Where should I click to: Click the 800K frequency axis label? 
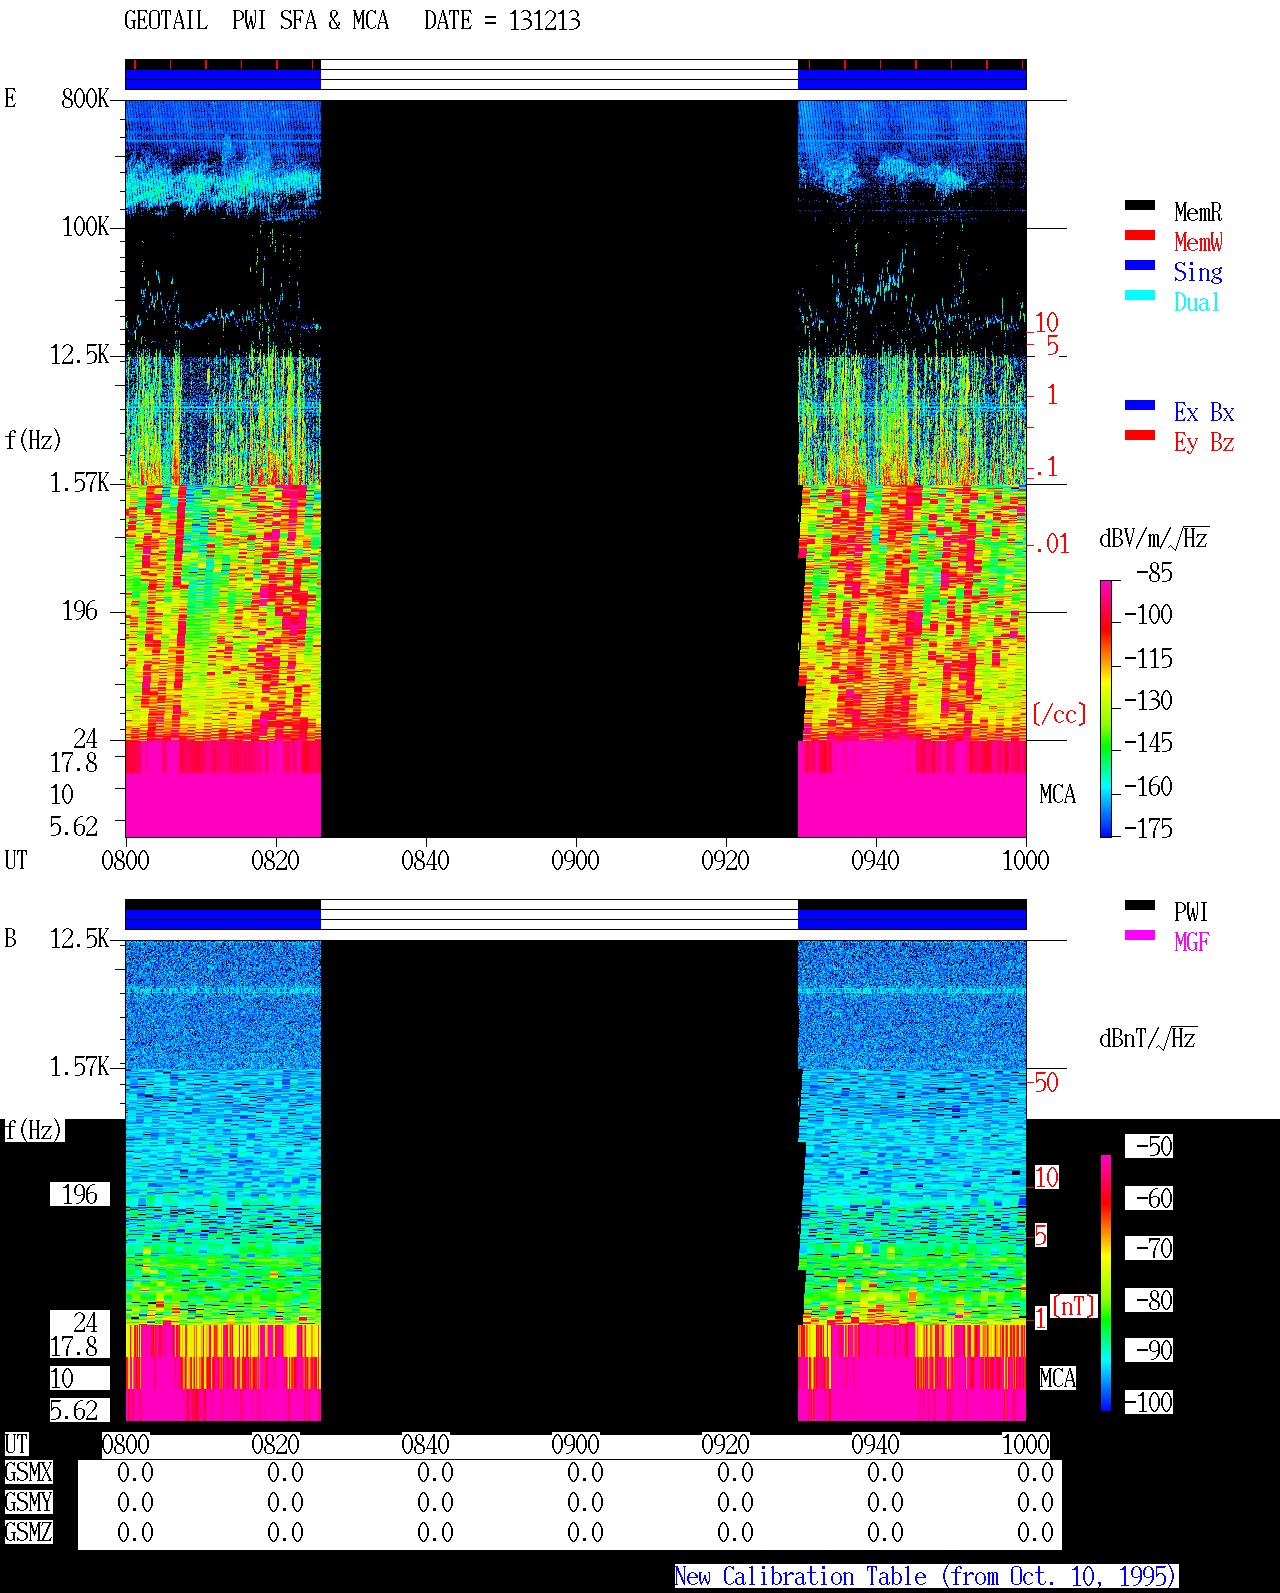(x=85, y=99)
